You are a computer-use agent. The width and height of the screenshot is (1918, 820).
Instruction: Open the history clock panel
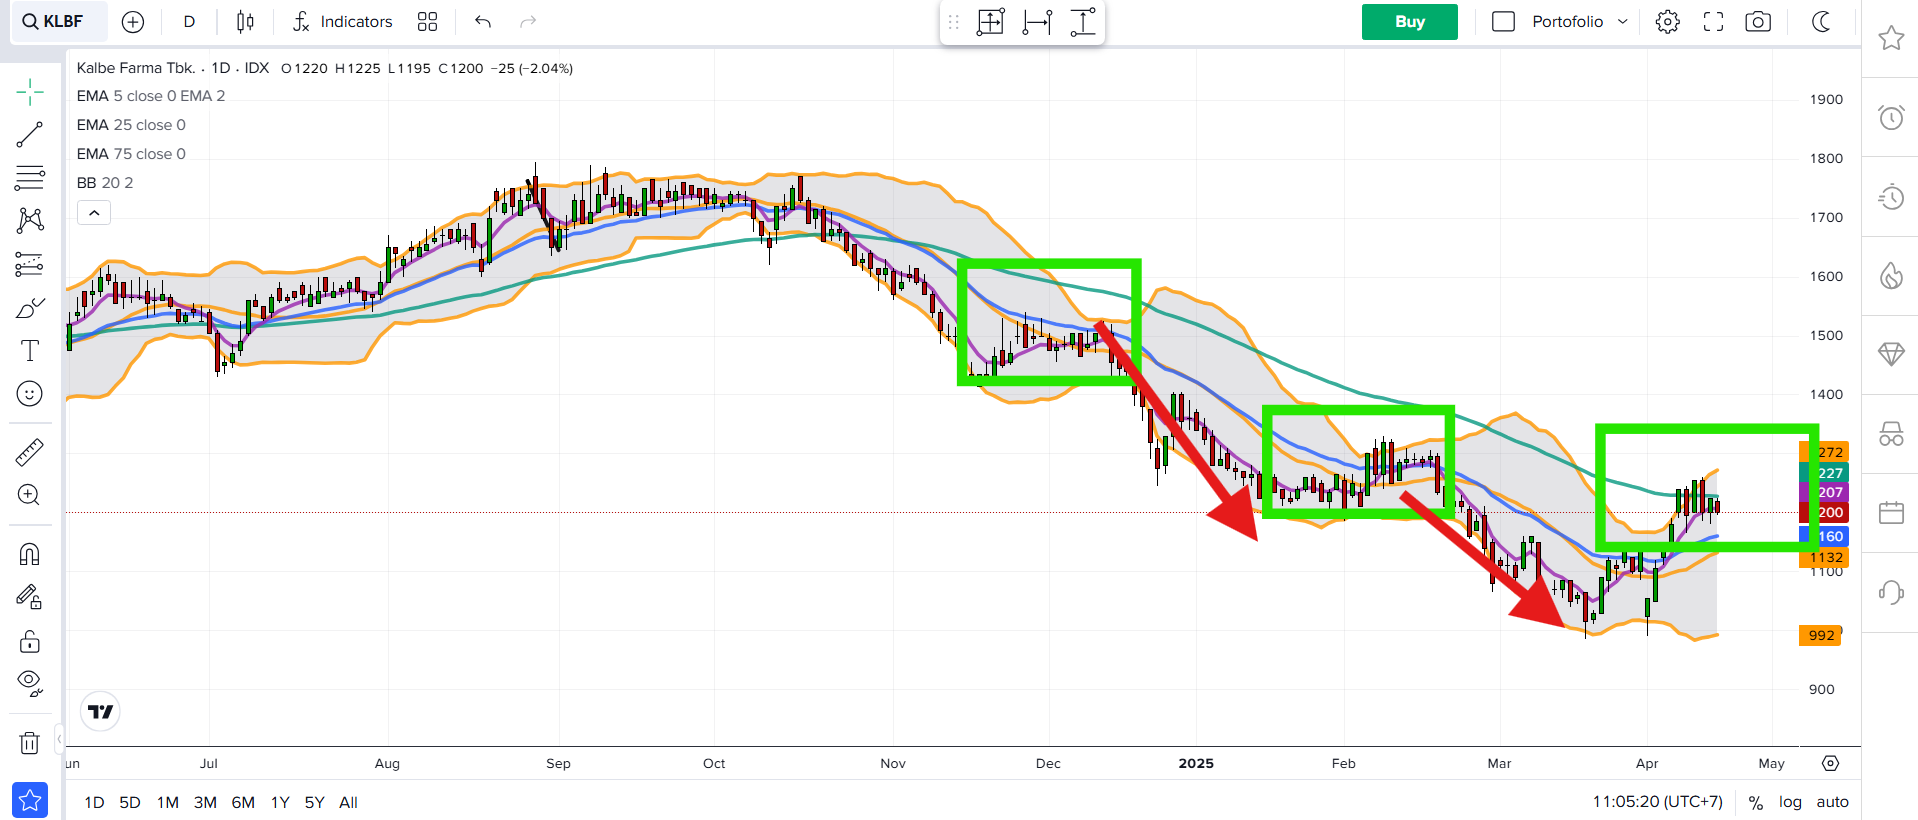point(1891,197)
